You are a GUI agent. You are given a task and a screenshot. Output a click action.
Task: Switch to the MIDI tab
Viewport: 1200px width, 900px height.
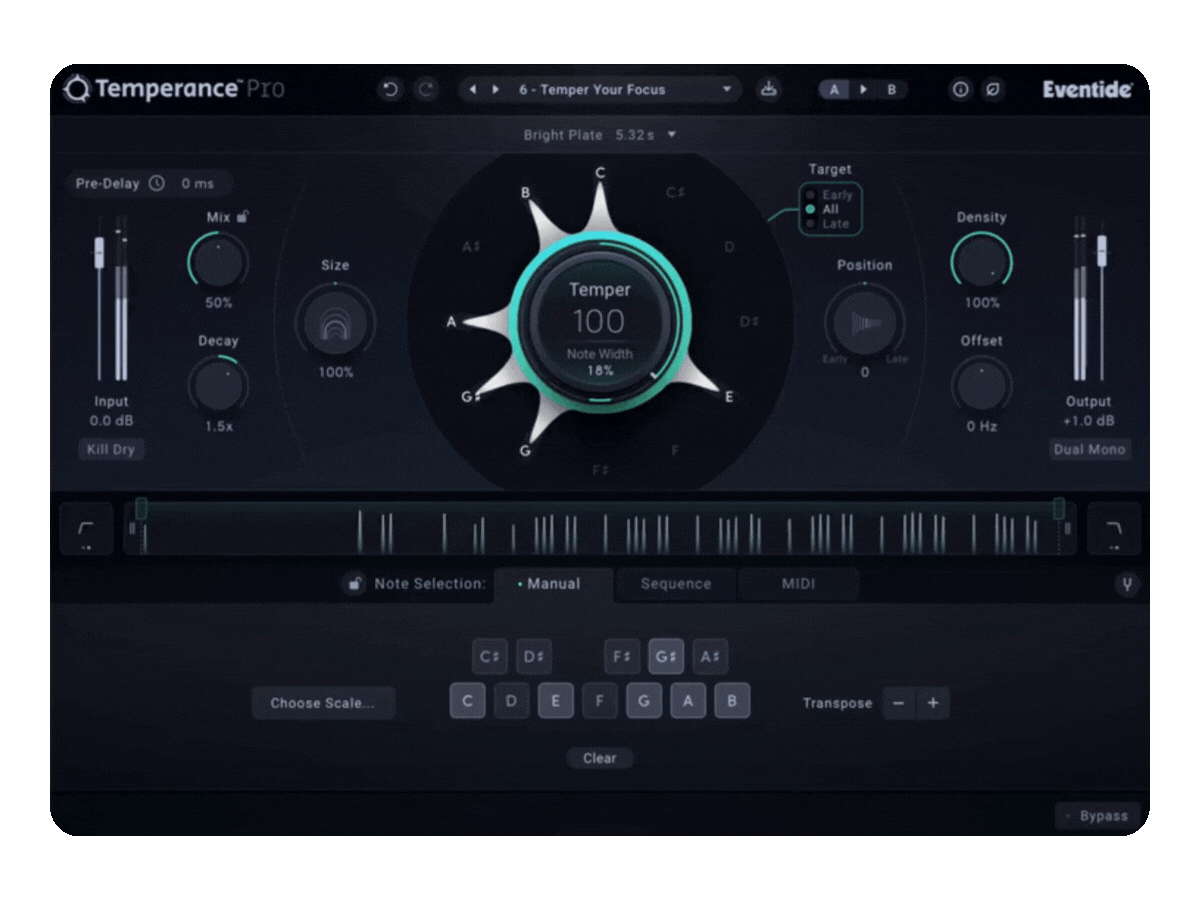(x=798, y=584)
